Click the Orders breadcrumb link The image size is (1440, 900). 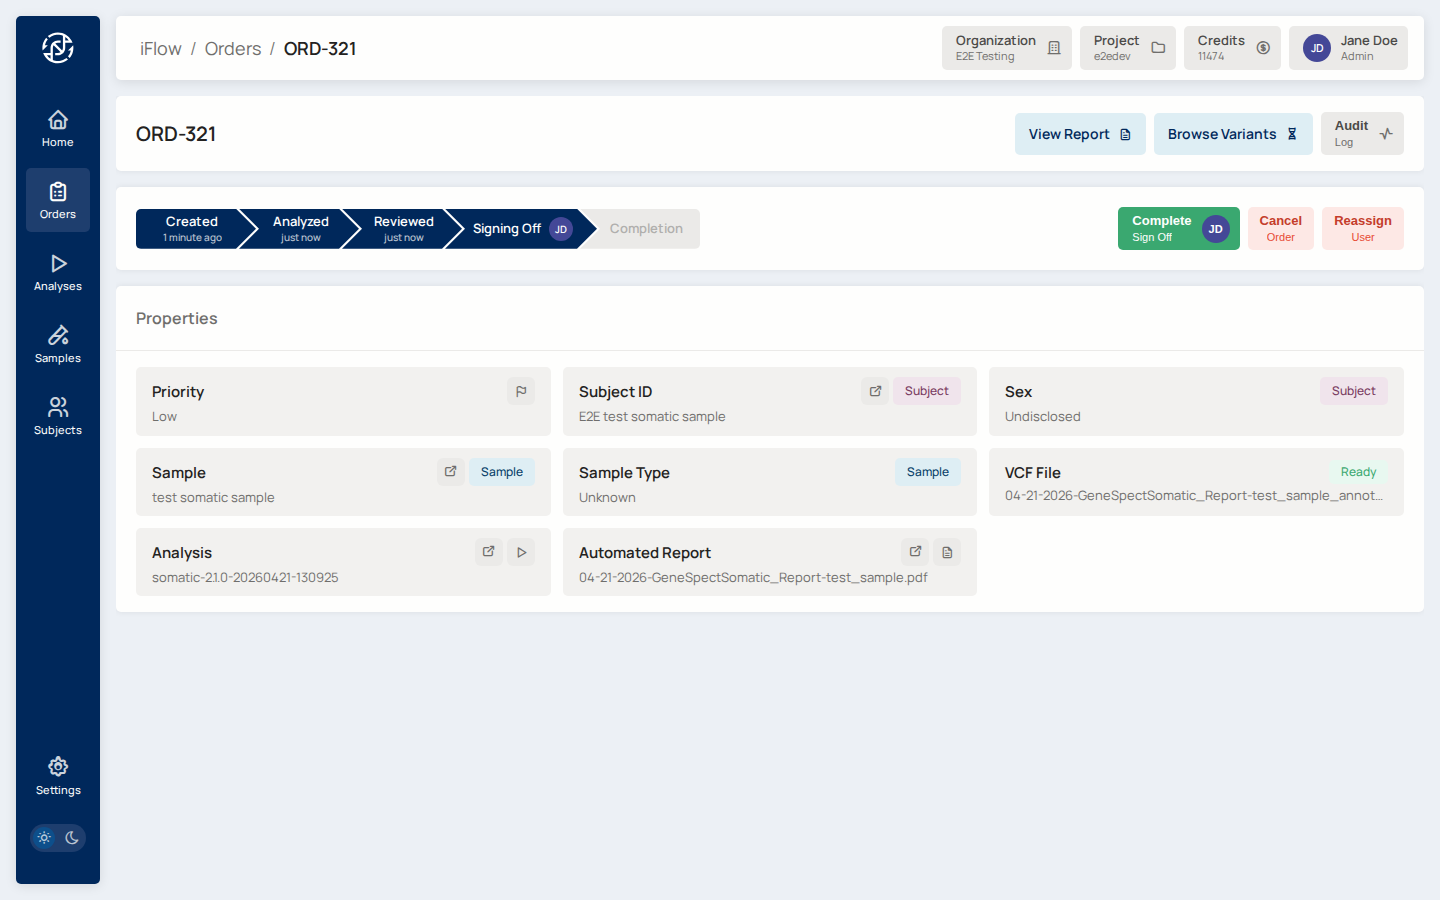pos(233,49)
